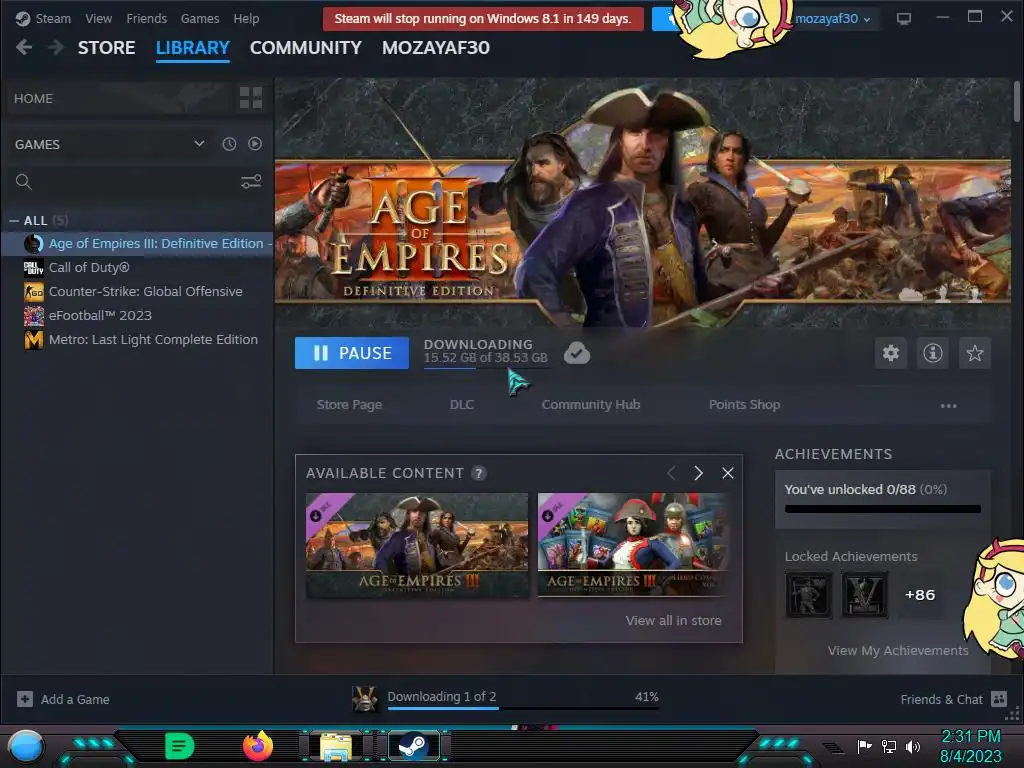Click View My Achievements

click(x=898, y=650)
